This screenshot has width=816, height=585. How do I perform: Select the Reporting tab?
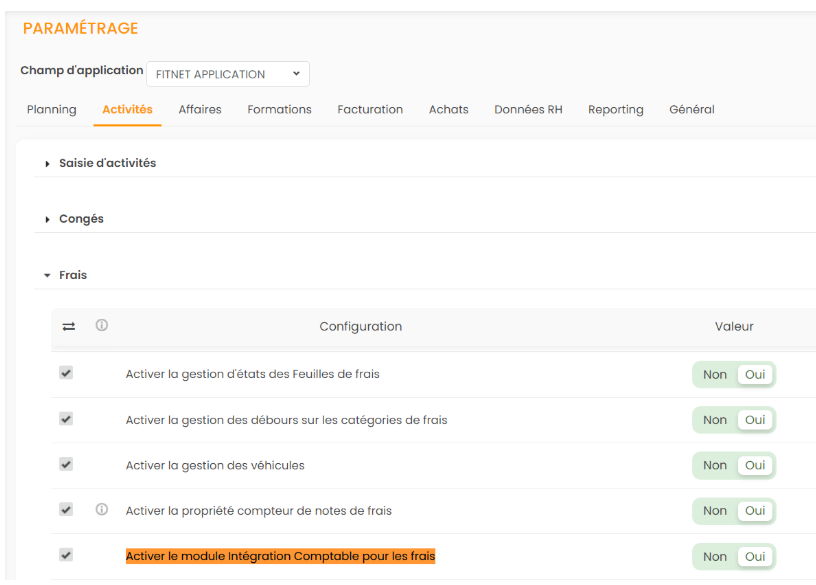[x=615, y=110]
